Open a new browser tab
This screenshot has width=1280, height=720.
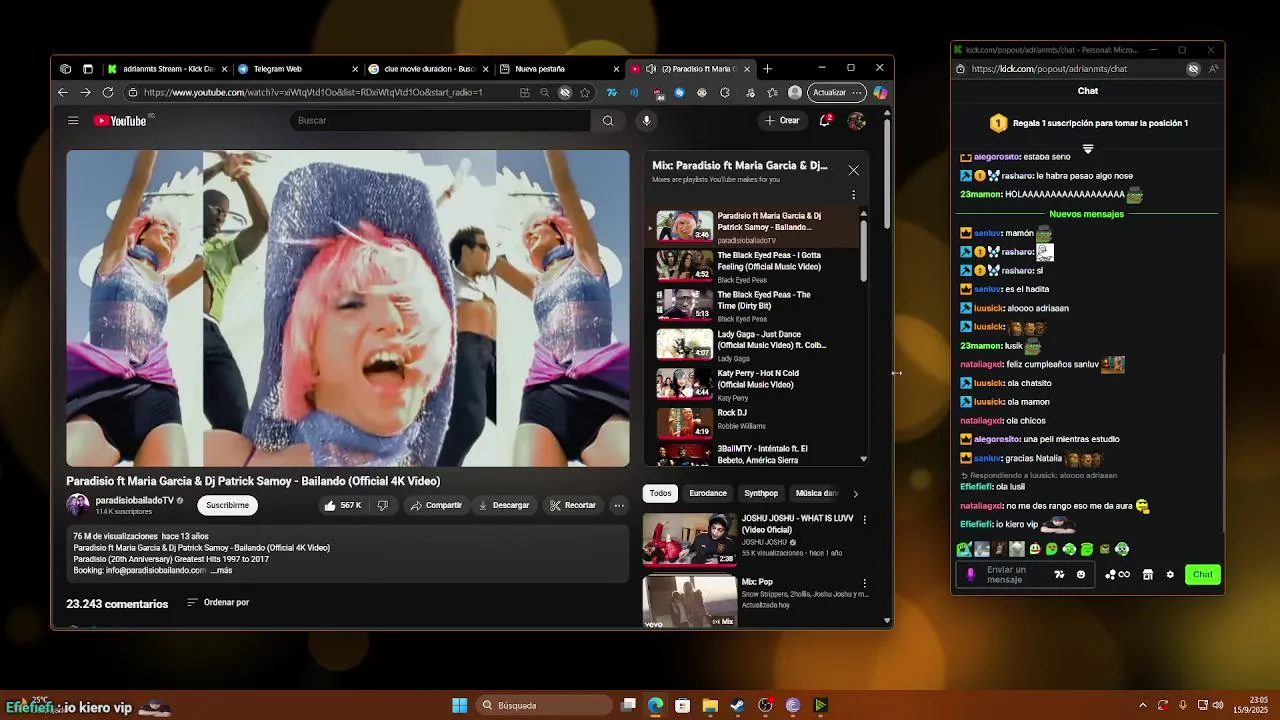point(767,69)
